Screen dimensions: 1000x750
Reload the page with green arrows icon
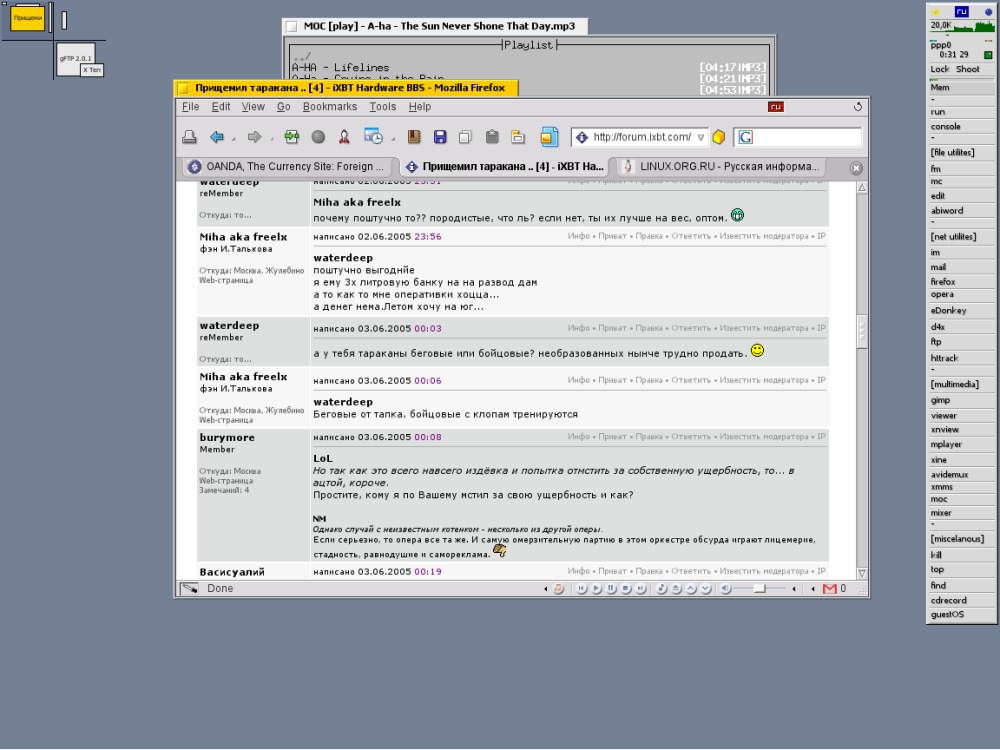pos(291,136)
